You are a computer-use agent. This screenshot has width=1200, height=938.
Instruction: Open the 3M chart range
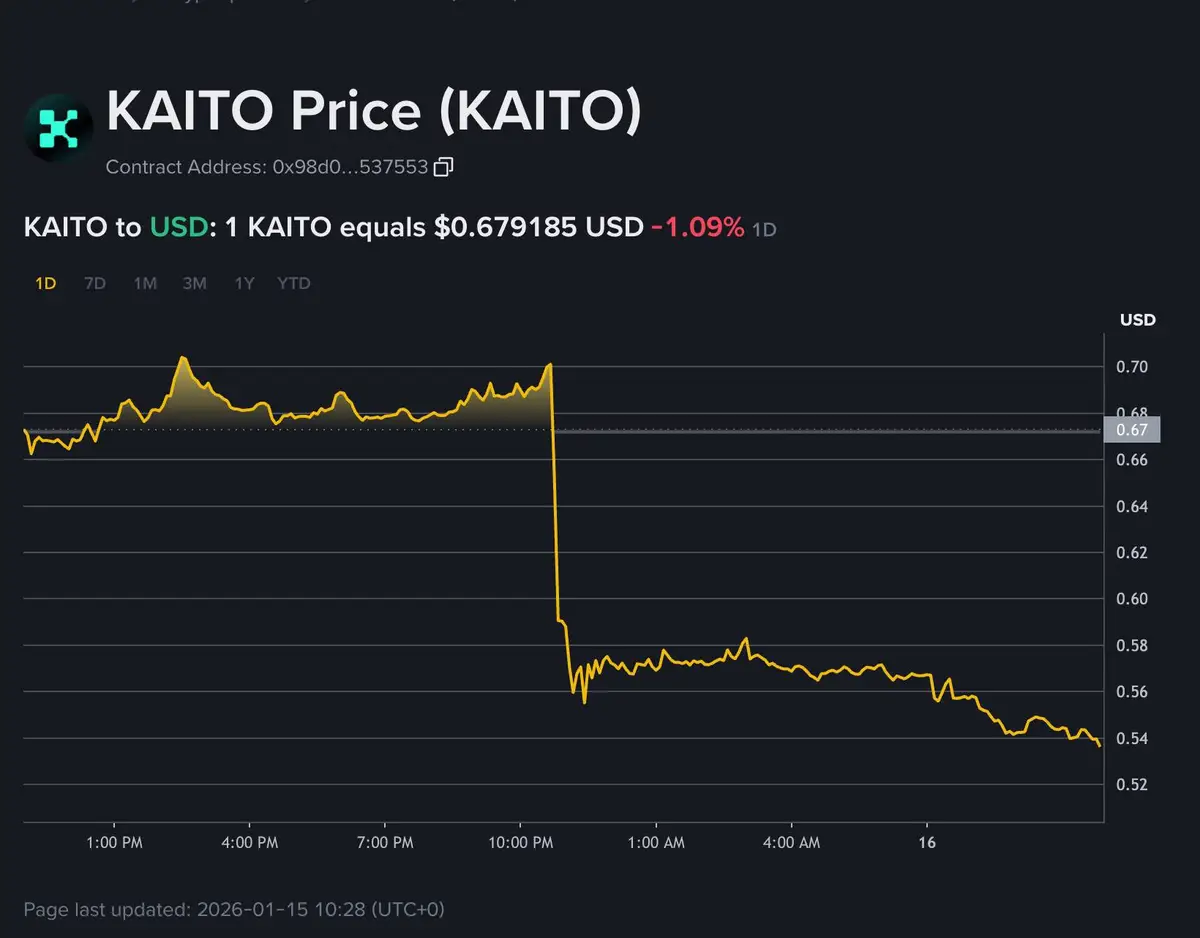[x=194, y=283]
